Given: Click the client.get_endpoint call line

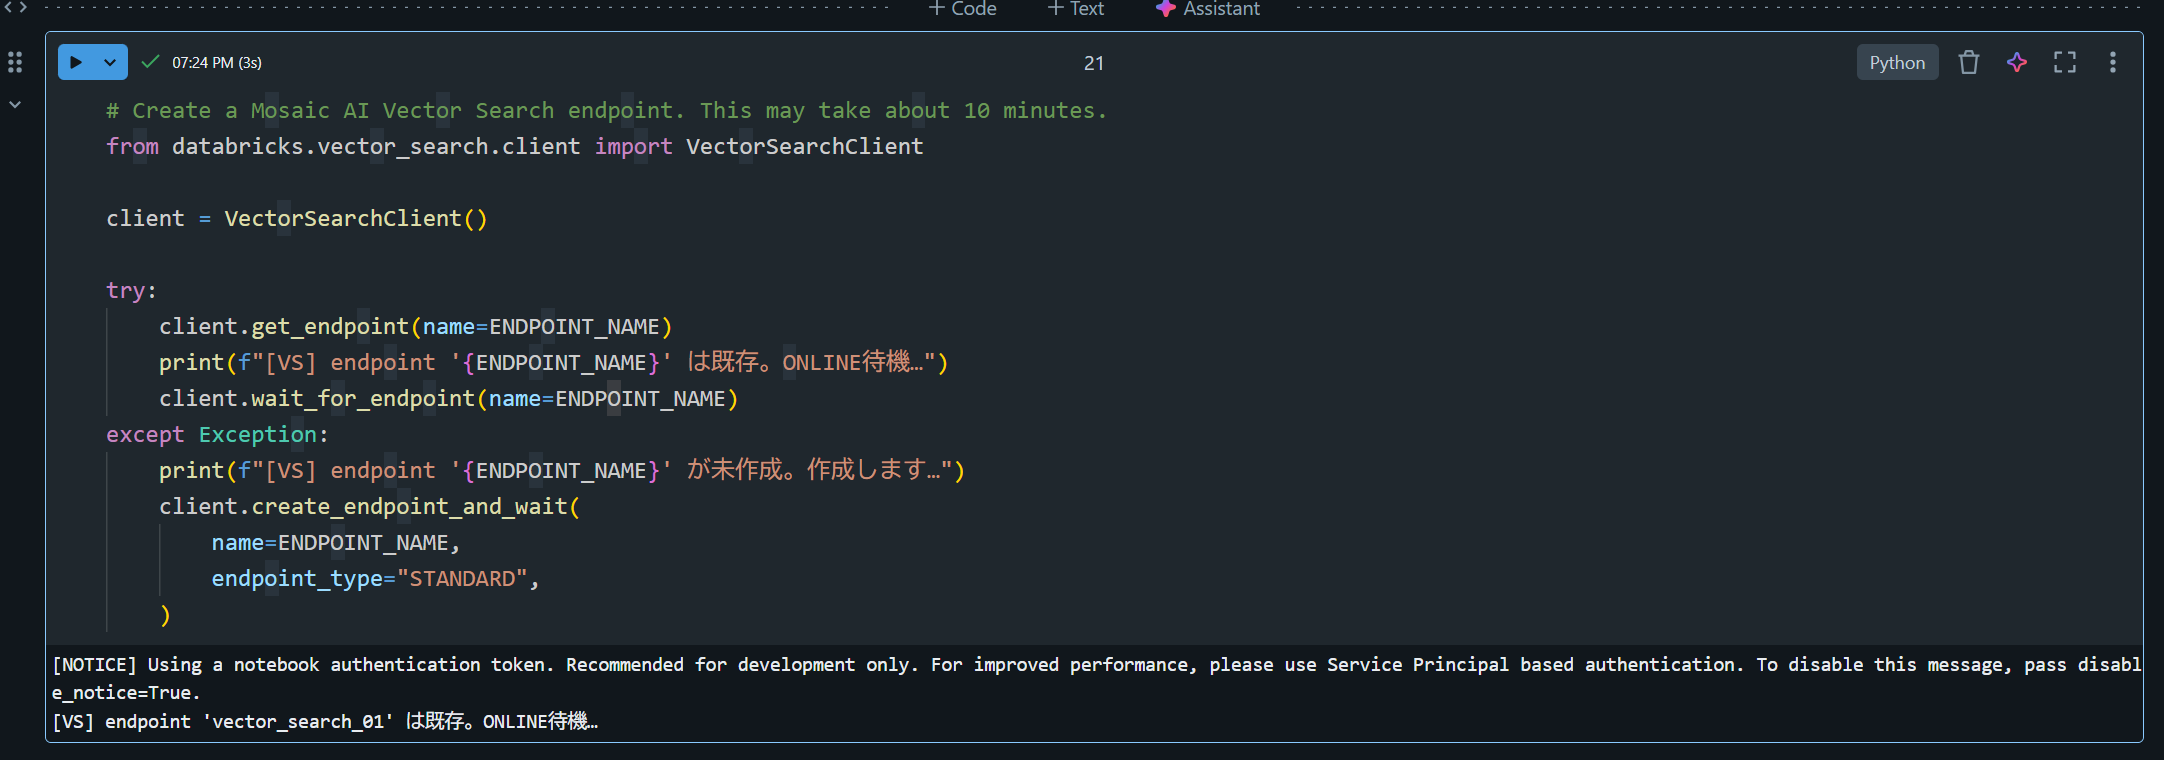Looking at the screenshot, I should 415,326.
